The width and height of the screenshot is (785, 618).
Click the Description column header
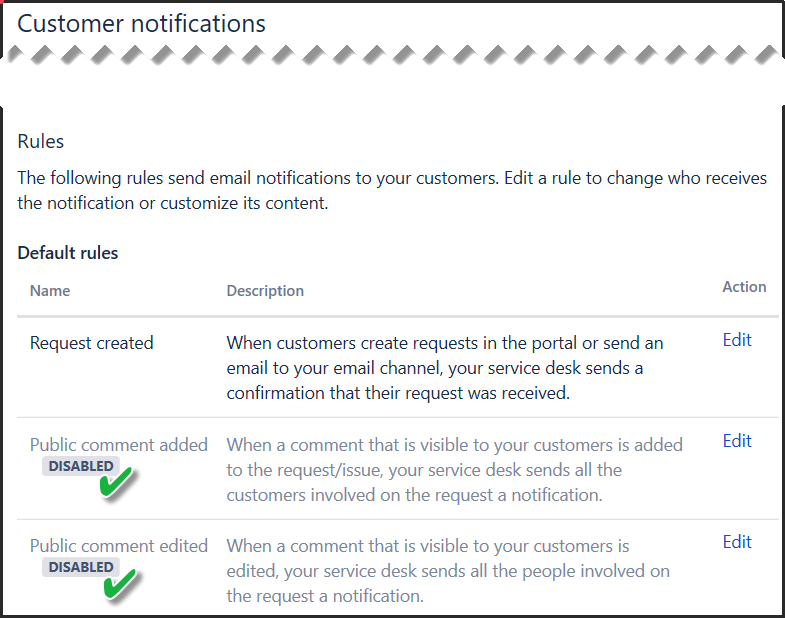click(x=265, y=291)
